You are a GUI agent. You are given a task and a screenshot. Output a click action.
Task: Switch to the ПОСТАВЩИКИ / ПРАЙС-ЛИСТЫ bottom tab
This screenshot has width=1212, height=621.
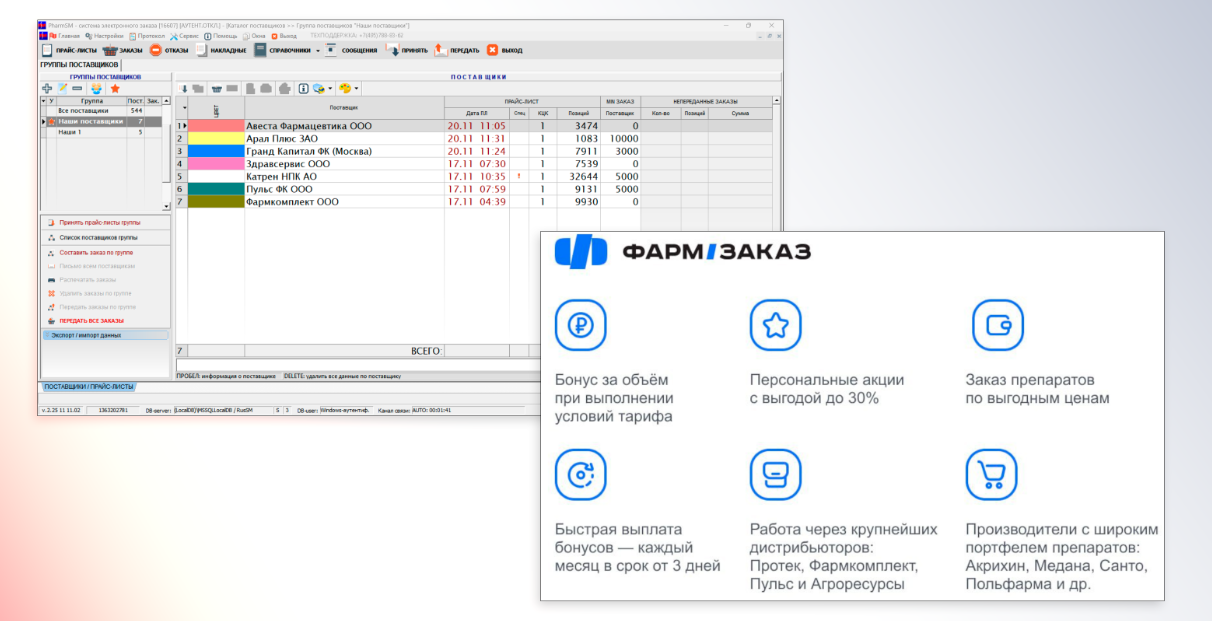click(x=89, y=386)
